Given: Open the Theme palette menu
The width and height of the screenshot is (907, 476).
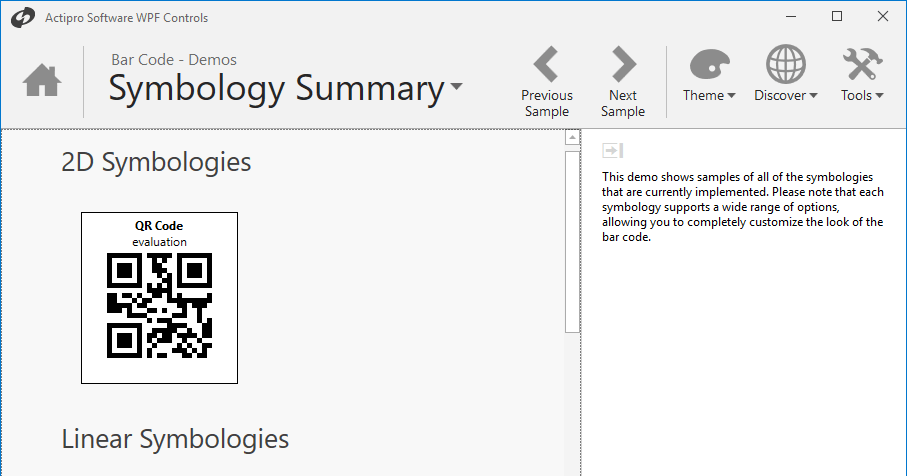Looking at the screenshot, I should (x=709, y=74).
